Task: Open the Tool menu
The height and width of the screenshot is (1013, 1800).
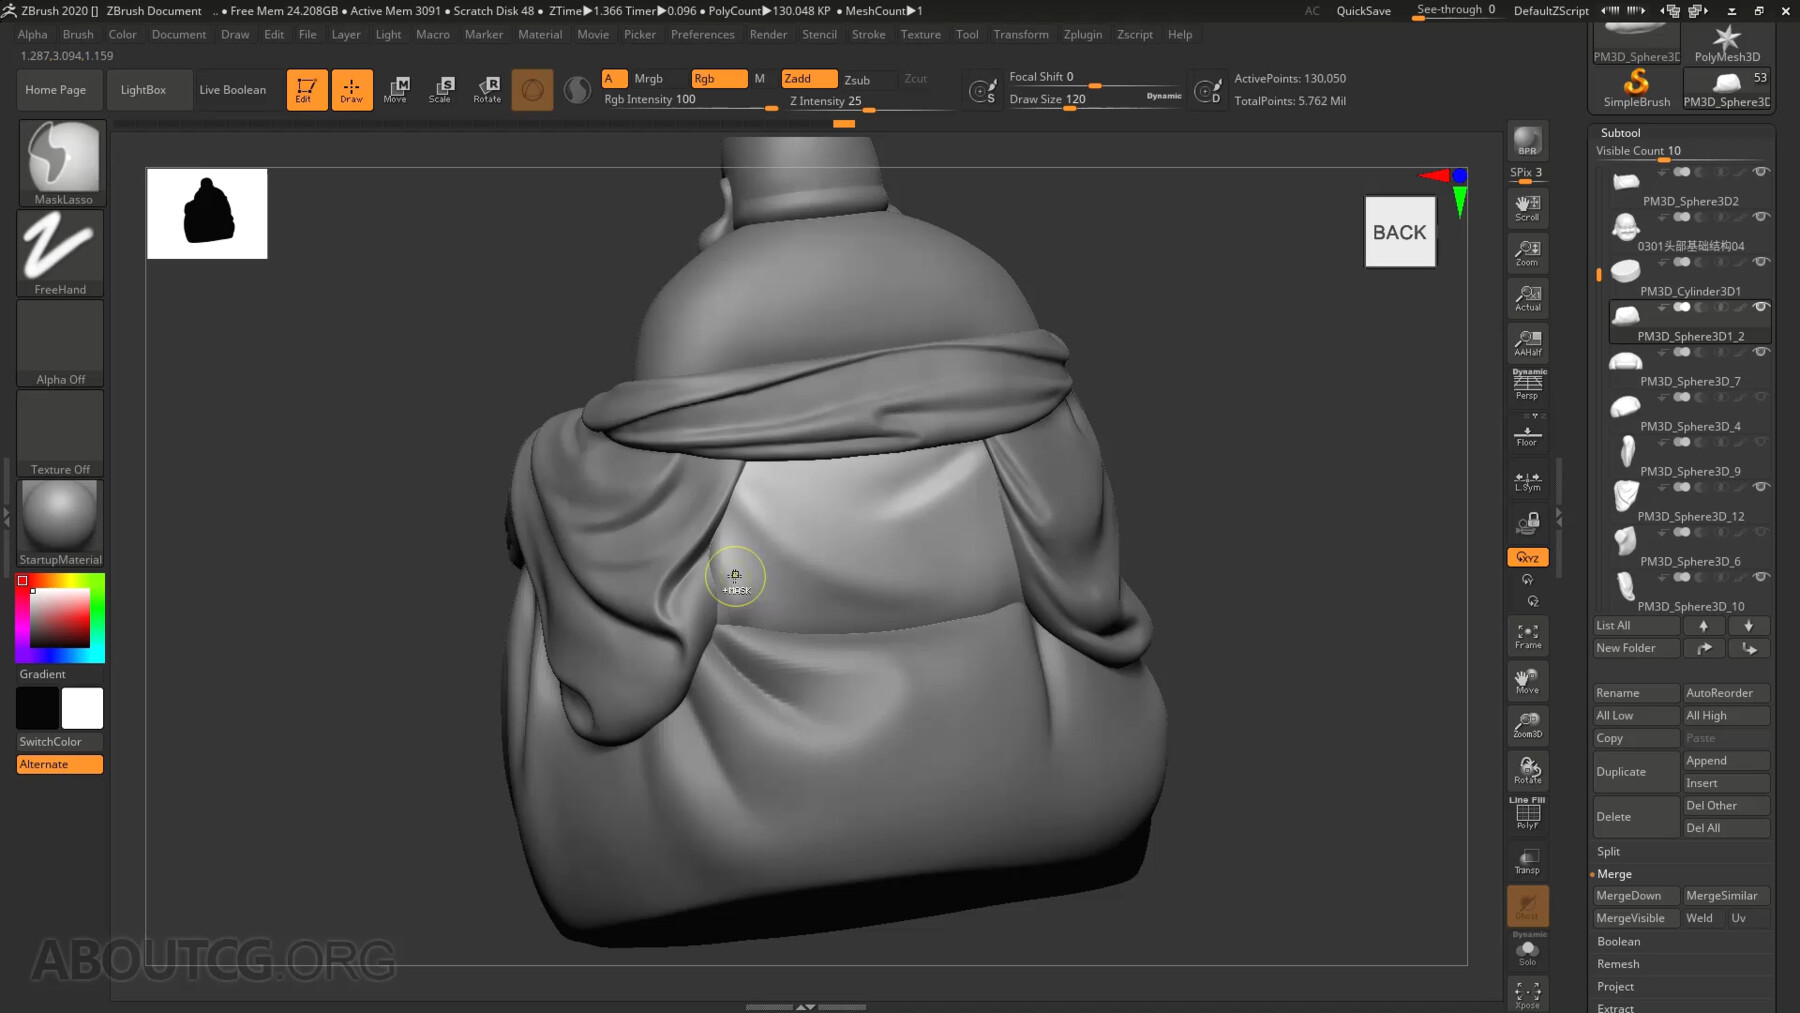Action: tap(966, 34)
